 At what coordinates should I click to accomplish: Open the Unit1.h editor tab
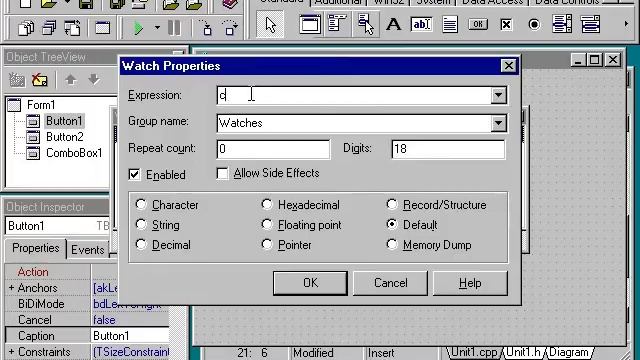pyautogui.click(x=524, y=352)
